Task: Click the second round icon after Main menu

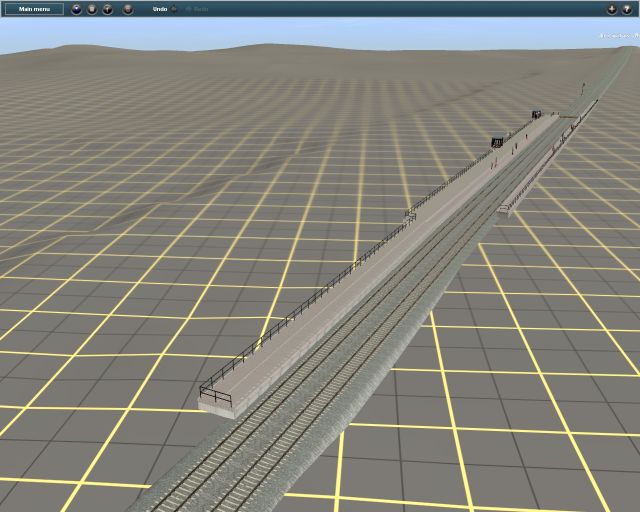Action: 92,9
